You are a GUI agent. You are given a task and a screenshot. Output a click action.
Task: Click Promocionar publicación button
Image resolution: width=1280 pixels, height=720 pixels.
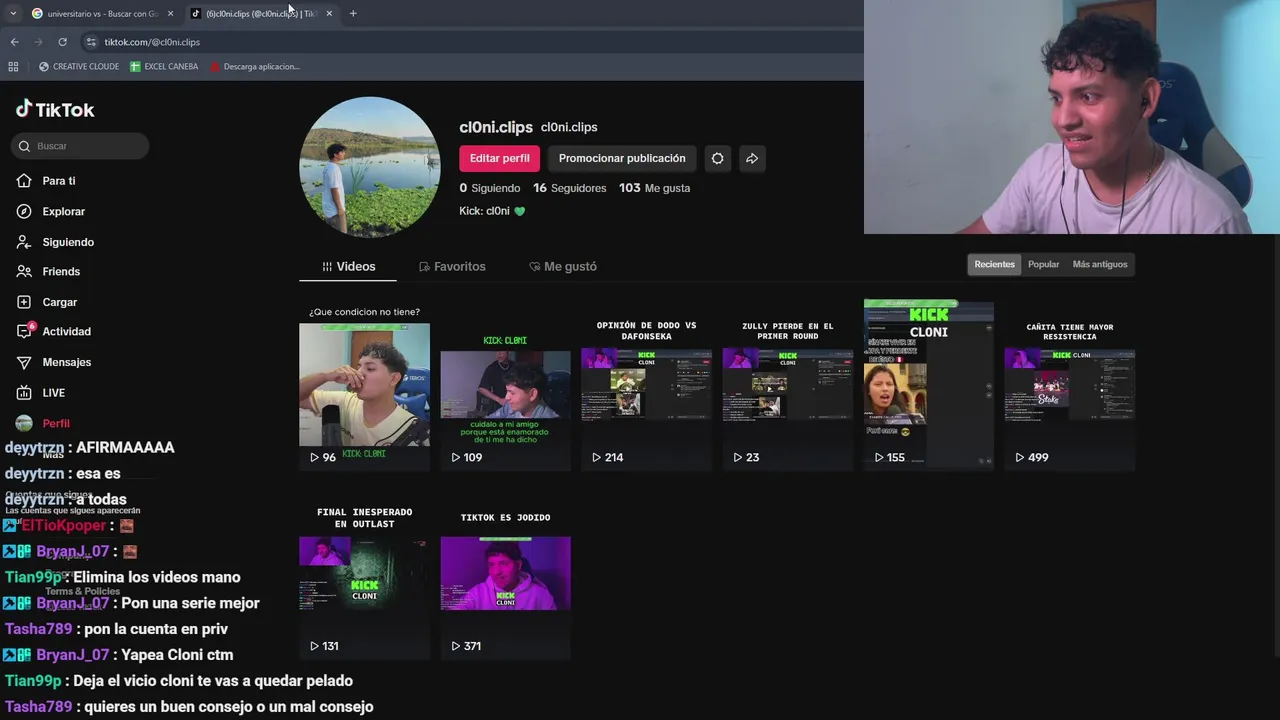coord(622,158)
